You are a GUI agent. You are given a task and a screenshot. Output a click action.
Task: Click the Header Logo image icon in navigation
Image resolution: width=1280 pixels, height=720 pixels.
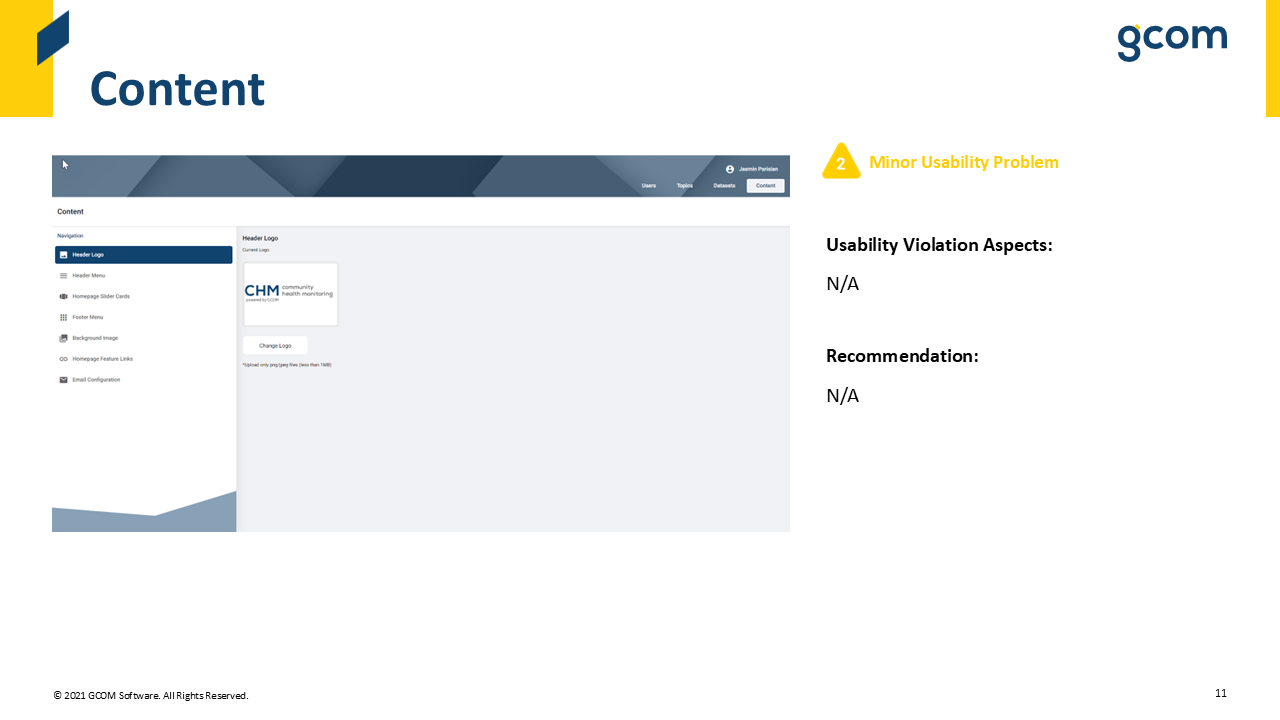(x=64, y=255)
